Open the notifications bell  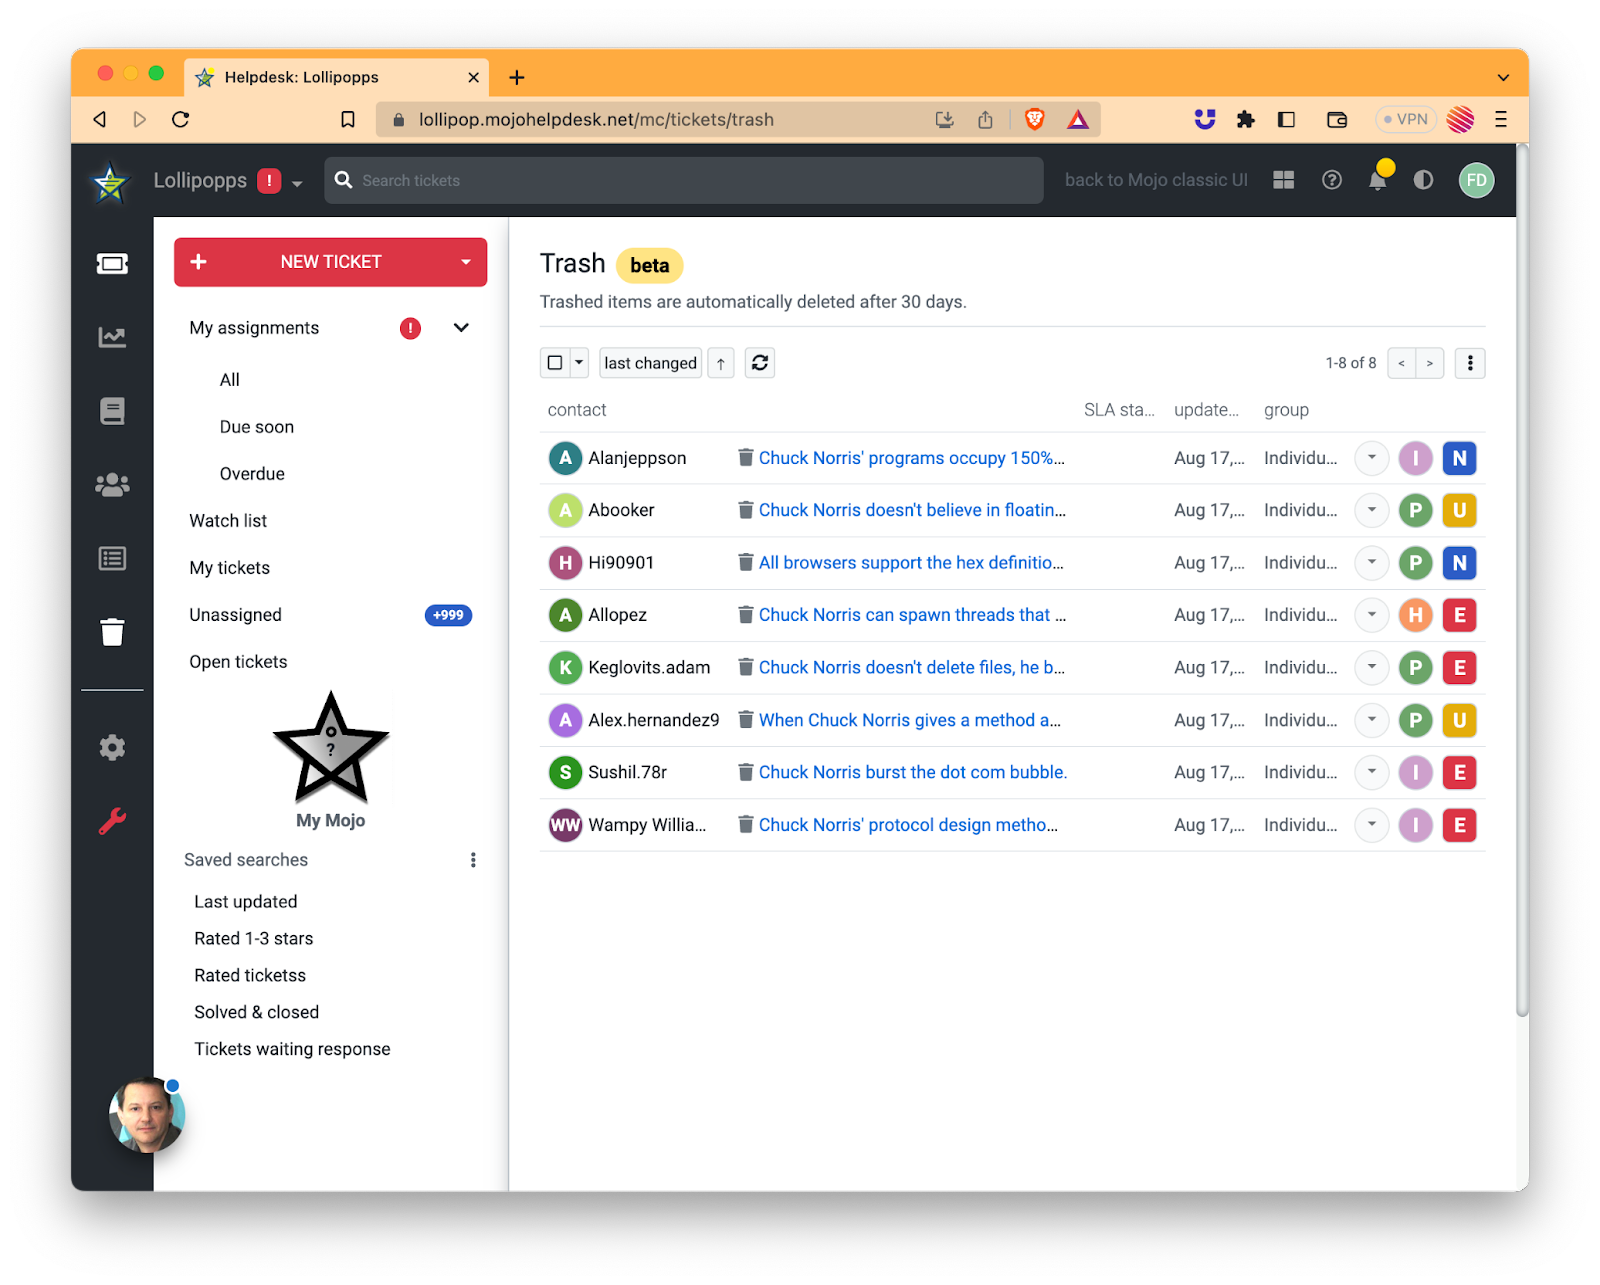pyautogui.click(x=1378, y=179)
